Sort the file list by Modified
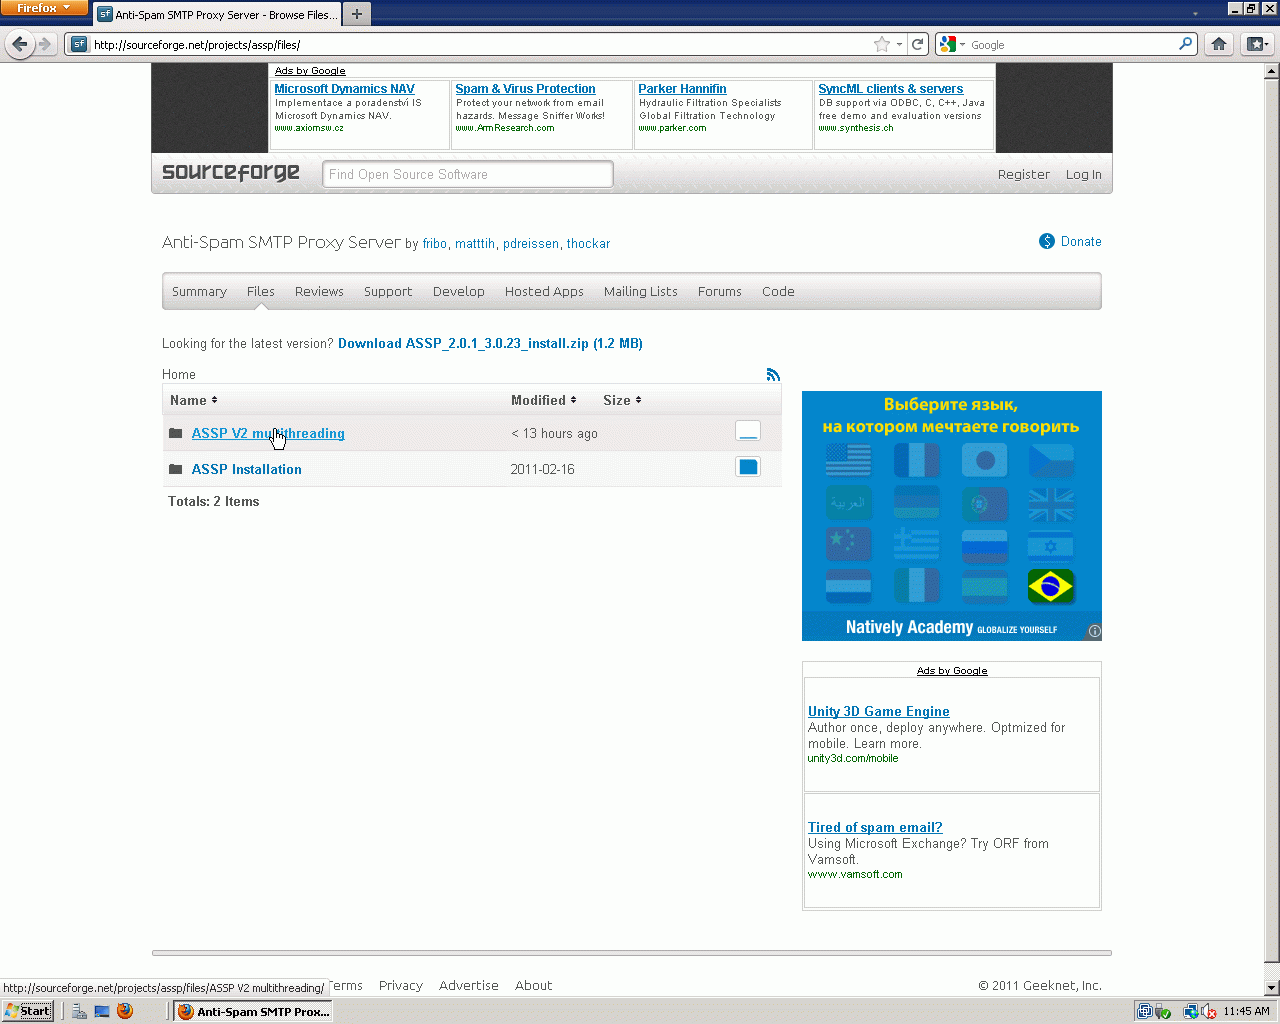This screenshot has height=1024, width=1280. (x=544, y=400)
